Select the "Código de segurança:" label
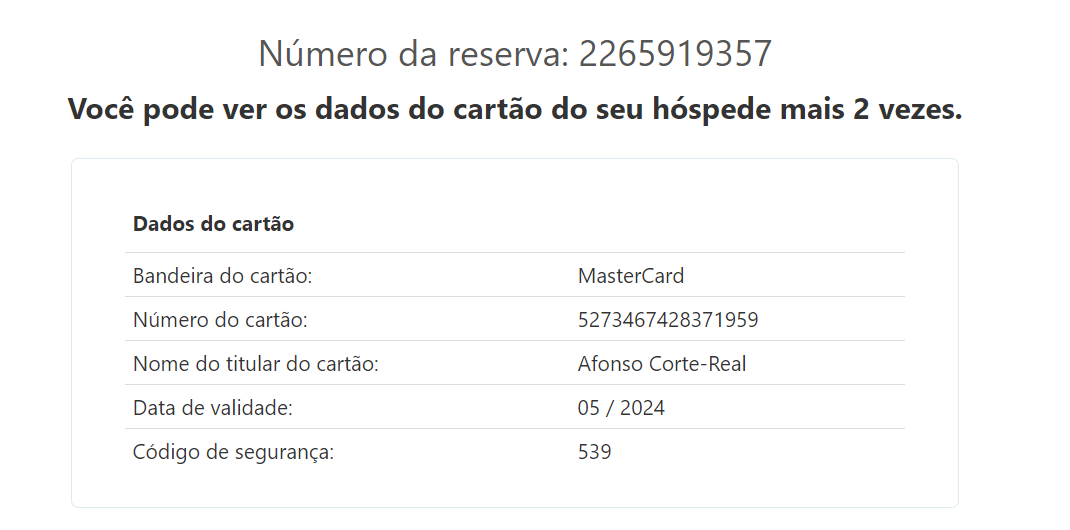The image size is (1070, 530). 233,452
